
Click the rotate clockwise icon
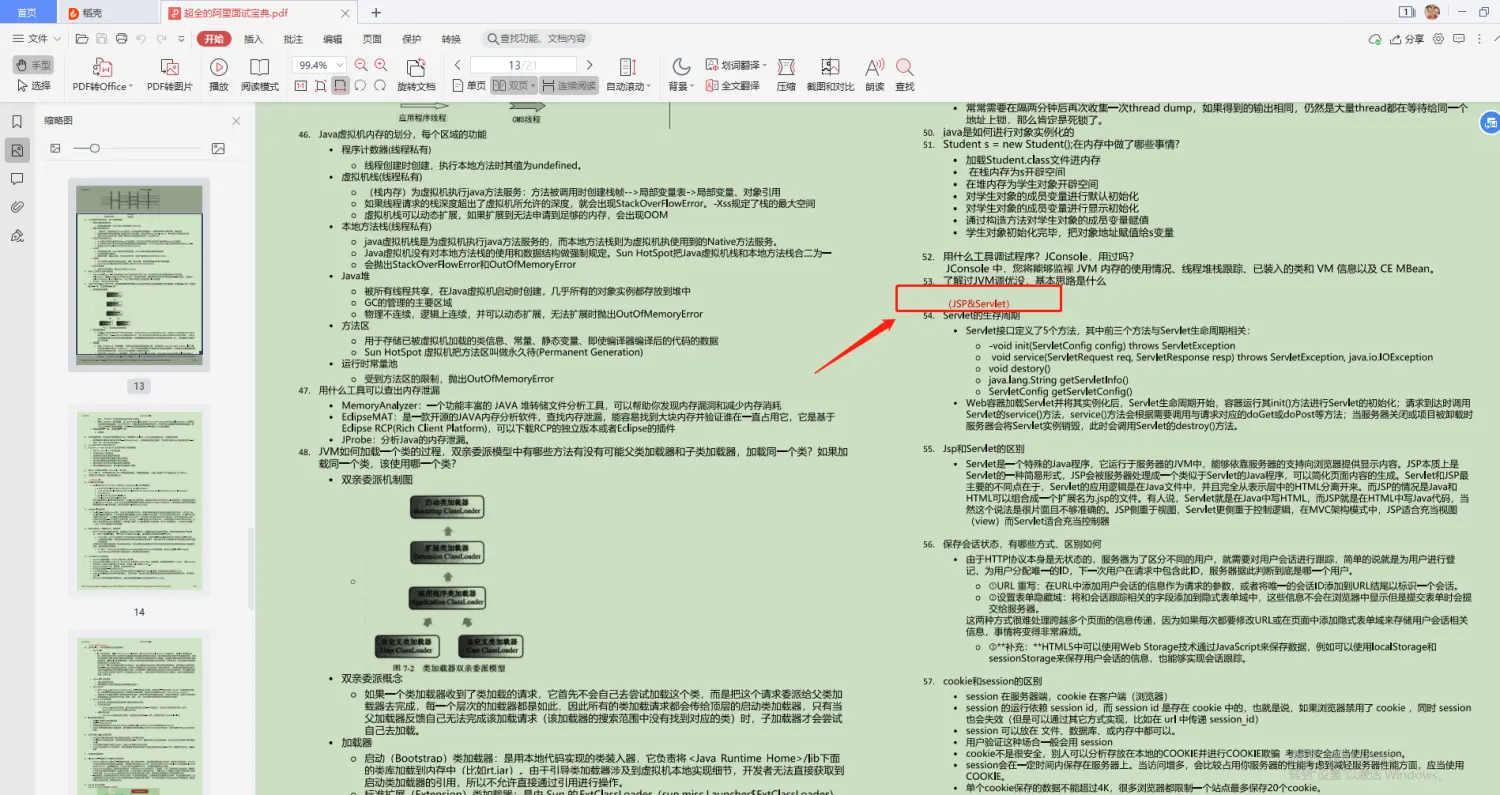380,86
